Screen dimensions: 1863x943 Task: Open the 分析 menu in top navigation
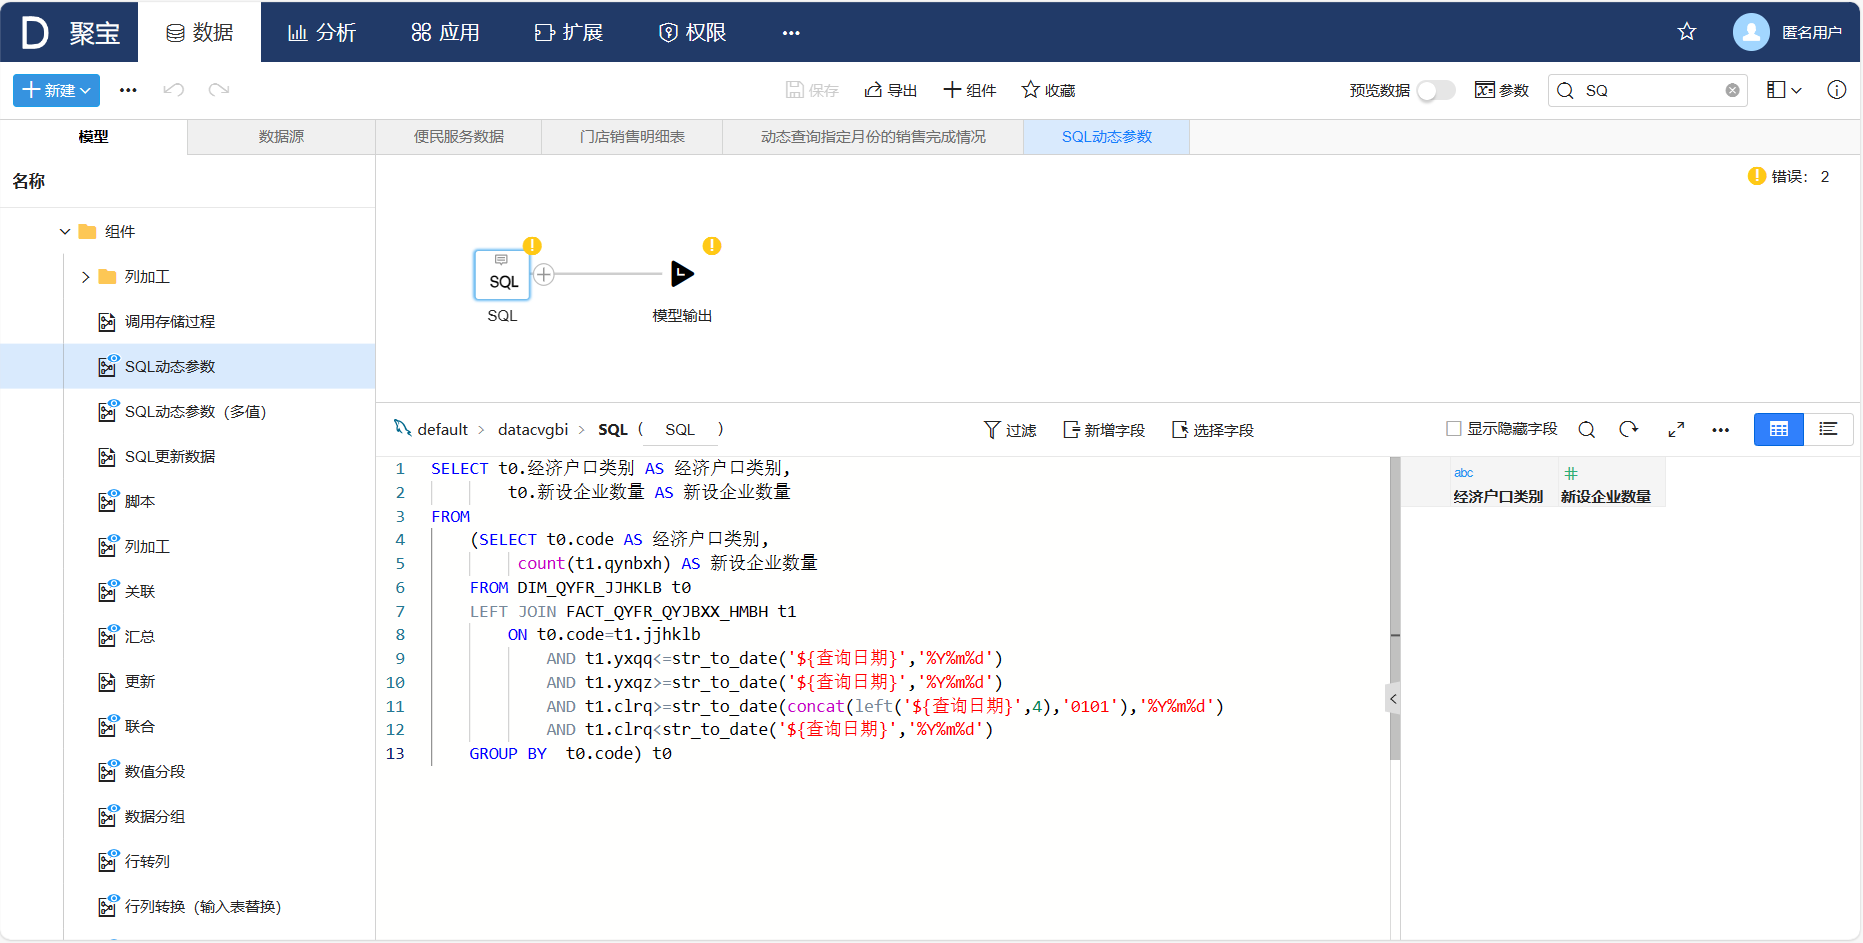point(322,33)
